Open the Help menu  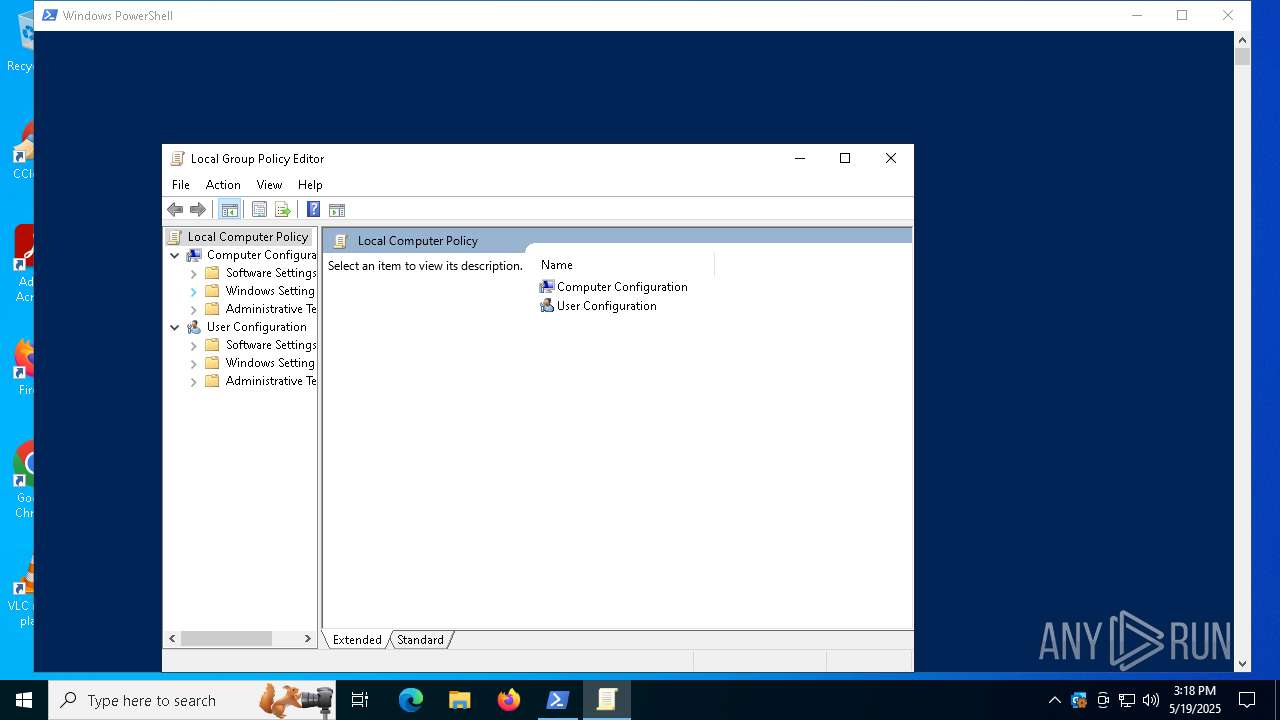(310, 185)
